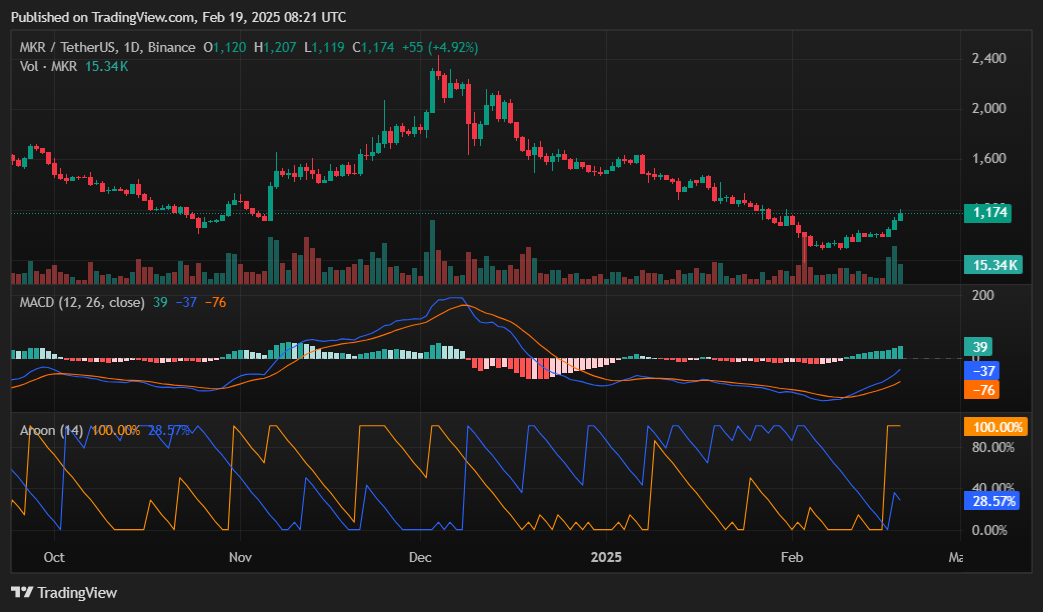Click the 200 level on the MACD axis

(983, 296)
